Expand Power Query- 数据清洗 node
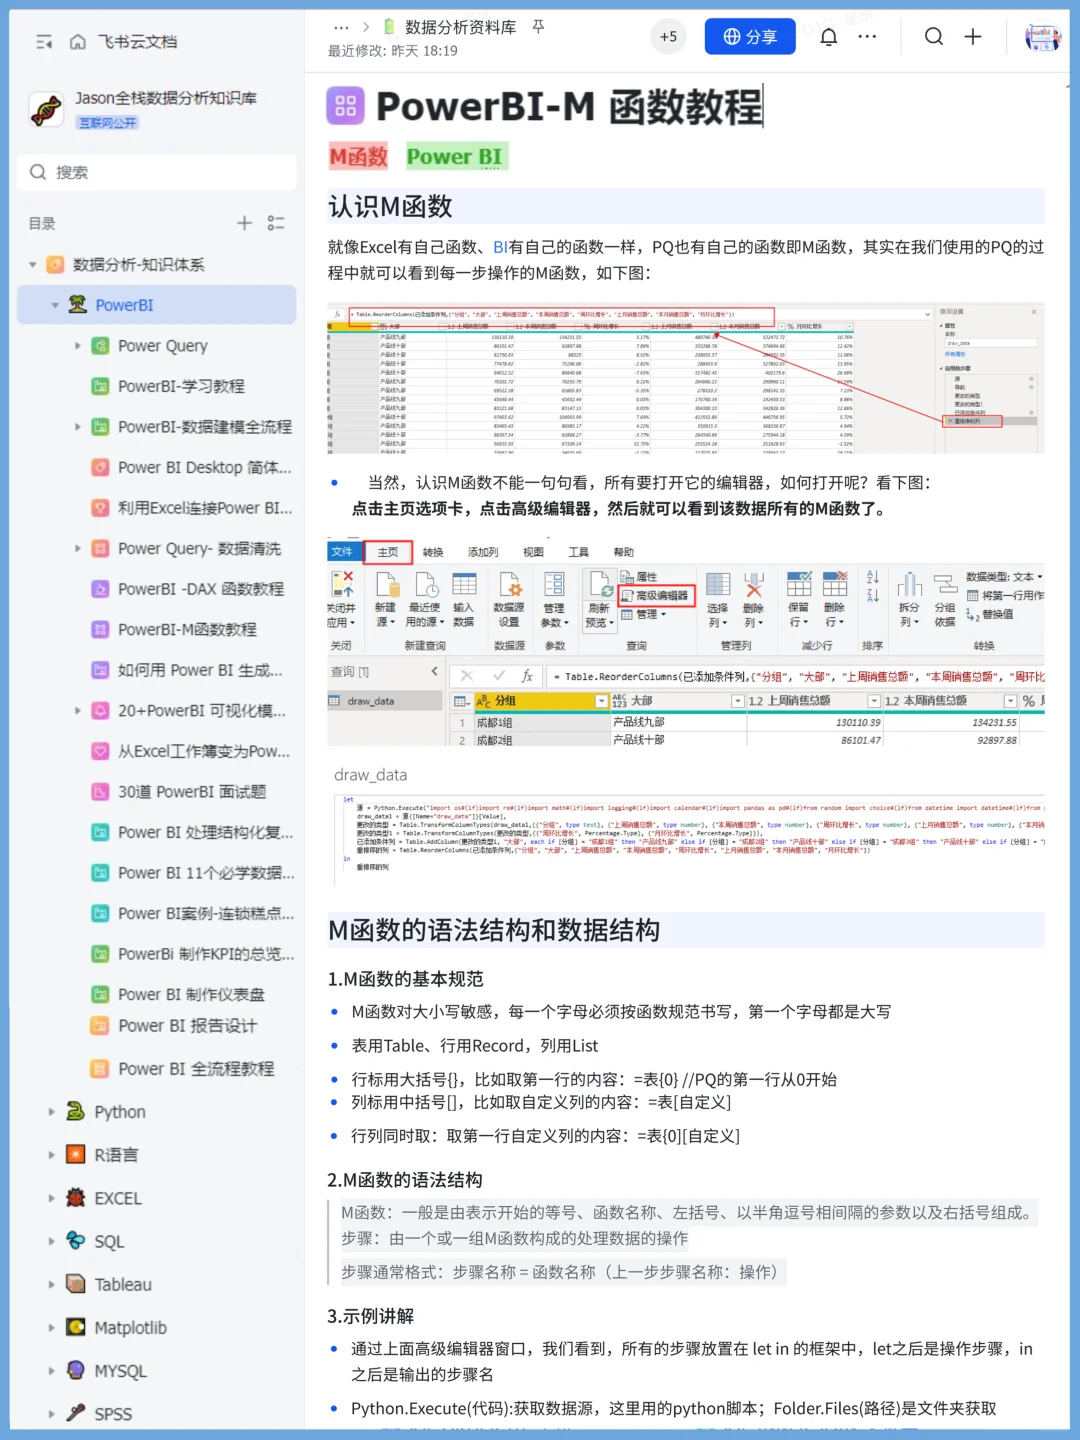This screenshot has height=1440, width=1080. coord(78,548)
